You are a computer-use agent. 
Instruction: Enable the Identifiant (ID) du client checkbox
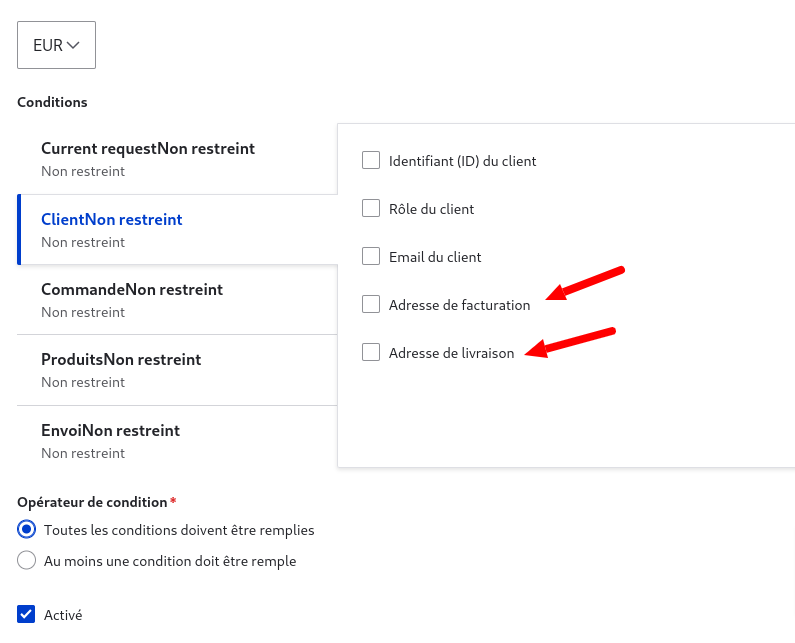[371, 160]
